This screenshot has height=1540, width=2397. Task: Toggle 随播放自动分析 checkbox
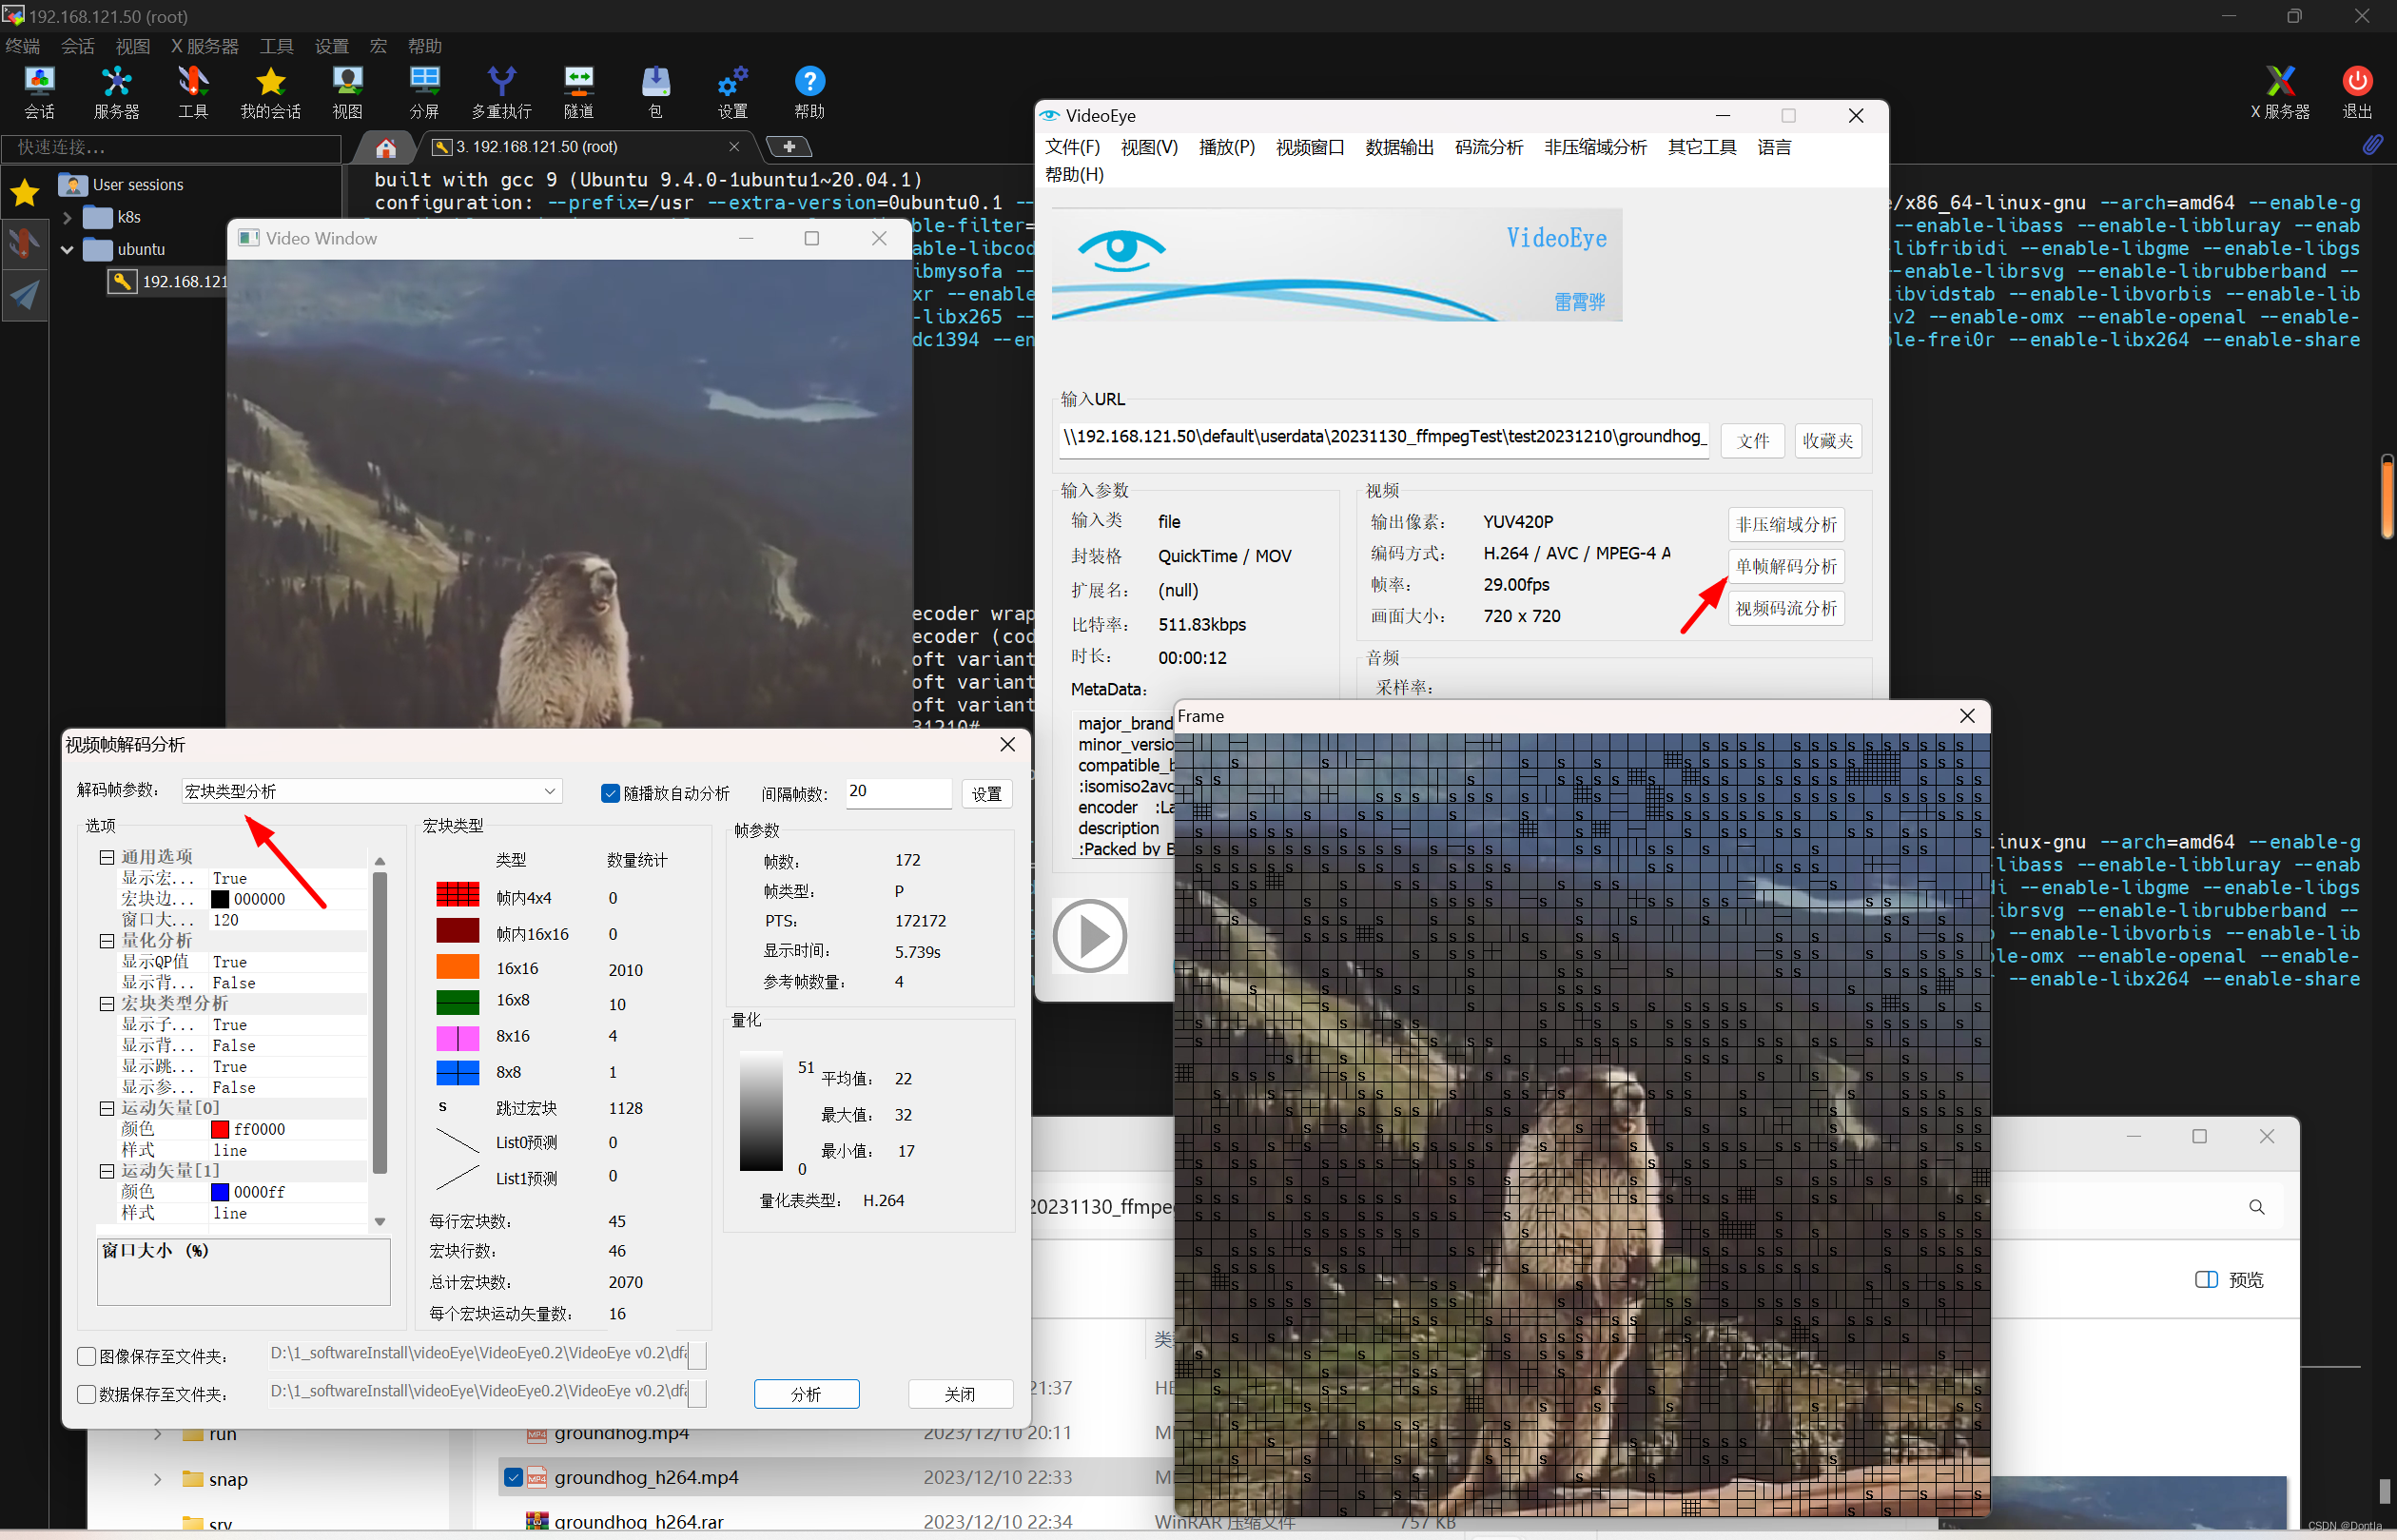(x=610, y=793)
